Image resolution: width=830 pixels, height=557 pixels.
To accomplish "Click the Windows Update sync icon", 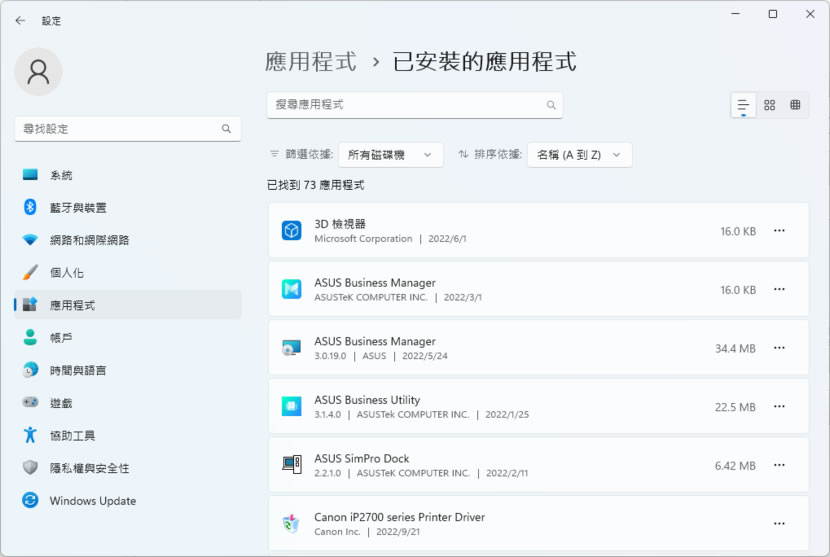I will click(x=30, y=500).
